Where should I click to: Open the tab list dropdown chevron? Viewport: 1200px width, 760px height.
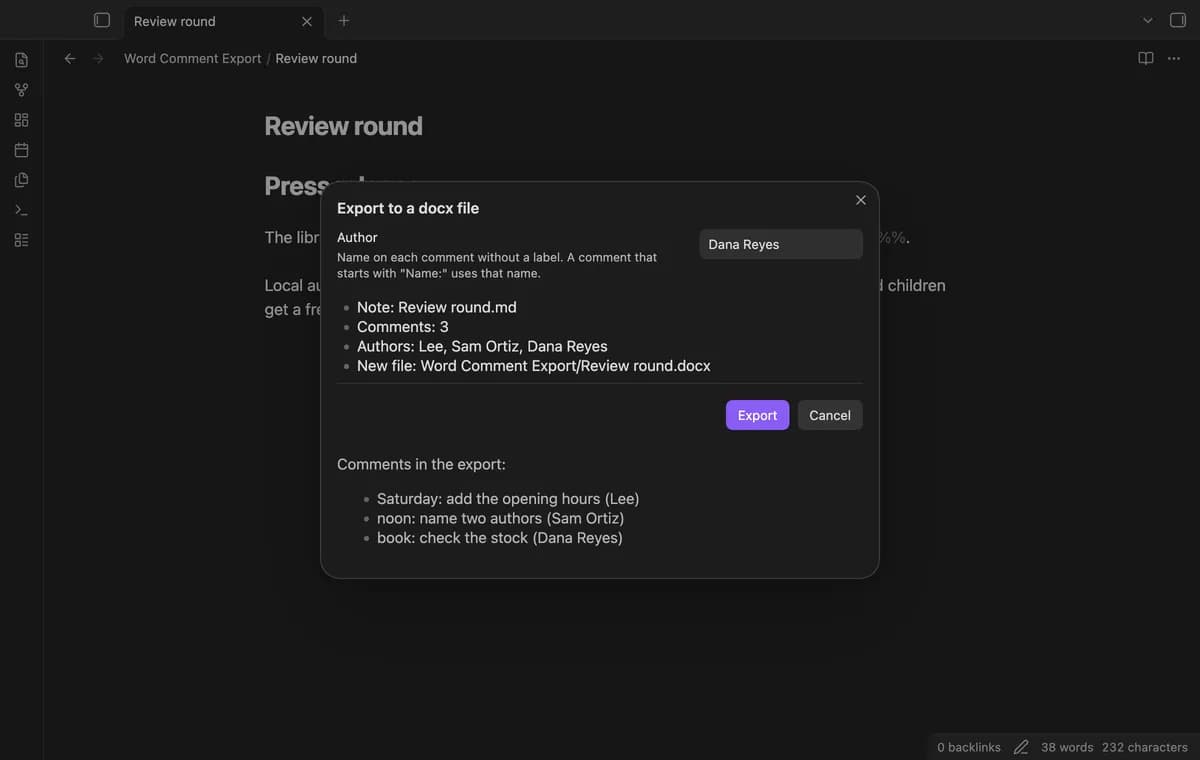tap(1147, 20)
